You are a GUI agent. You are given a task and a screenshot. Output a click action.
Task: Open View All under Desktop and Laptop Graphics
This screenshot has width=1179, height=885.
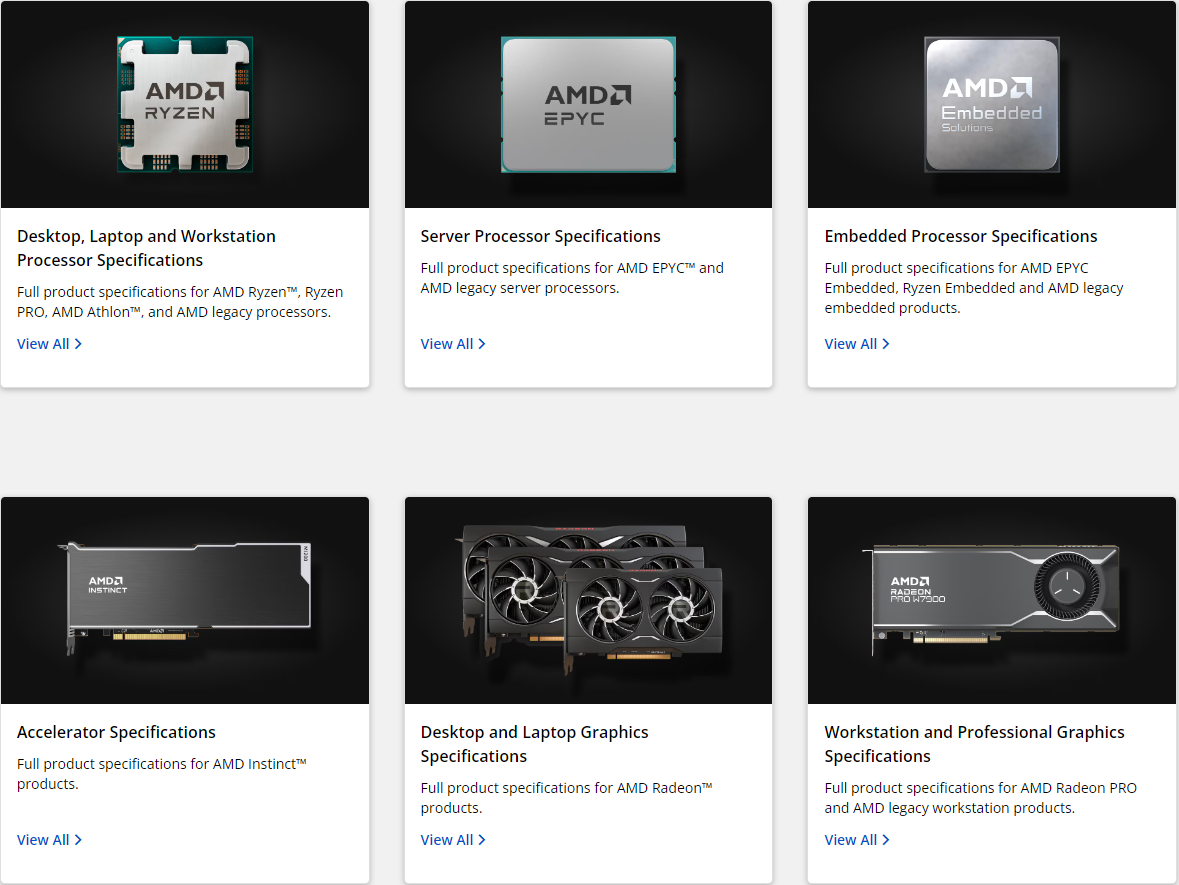tap(453, 840)
